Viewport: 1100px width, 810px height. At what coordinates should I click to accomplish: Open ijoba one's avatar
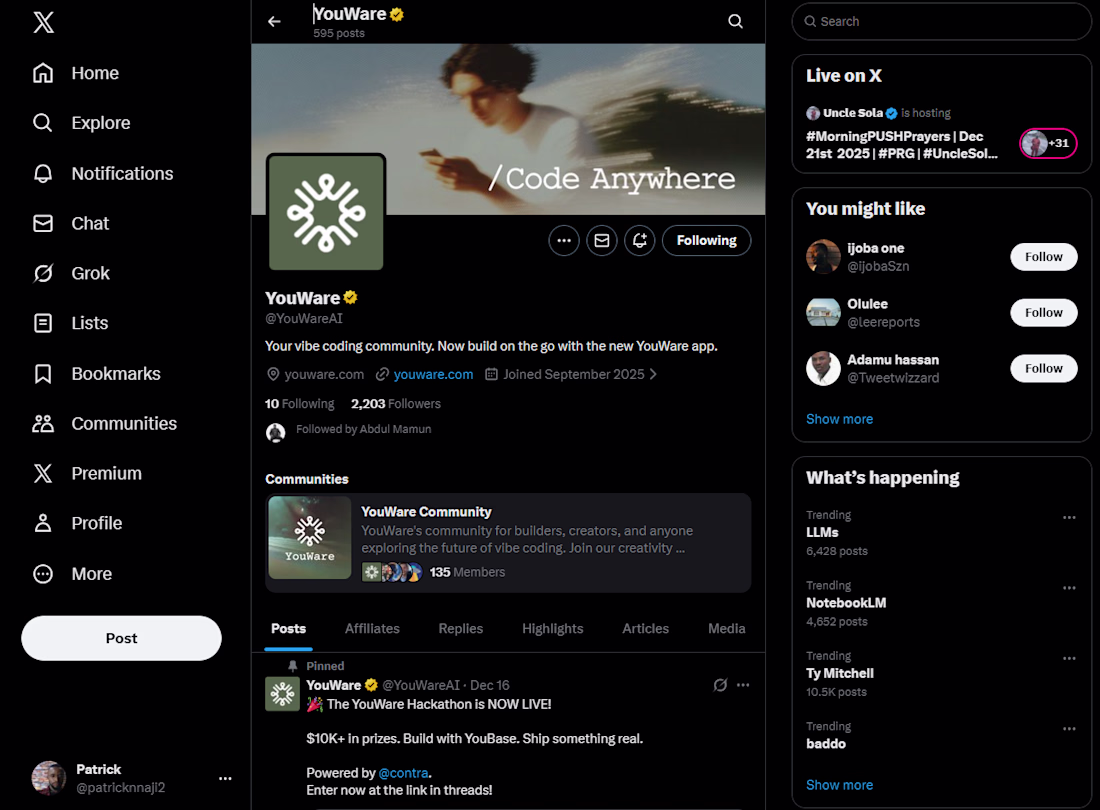click(823, 257)
